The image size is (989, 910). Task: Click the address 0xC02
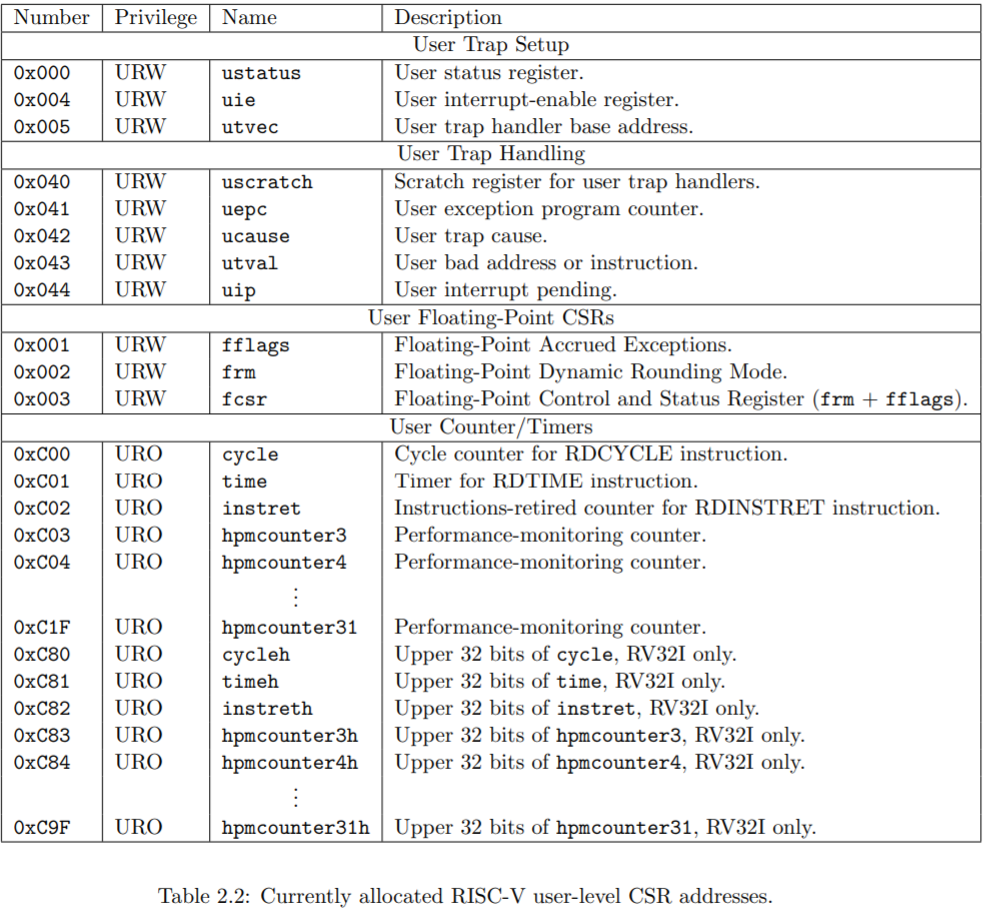(42, 509)
